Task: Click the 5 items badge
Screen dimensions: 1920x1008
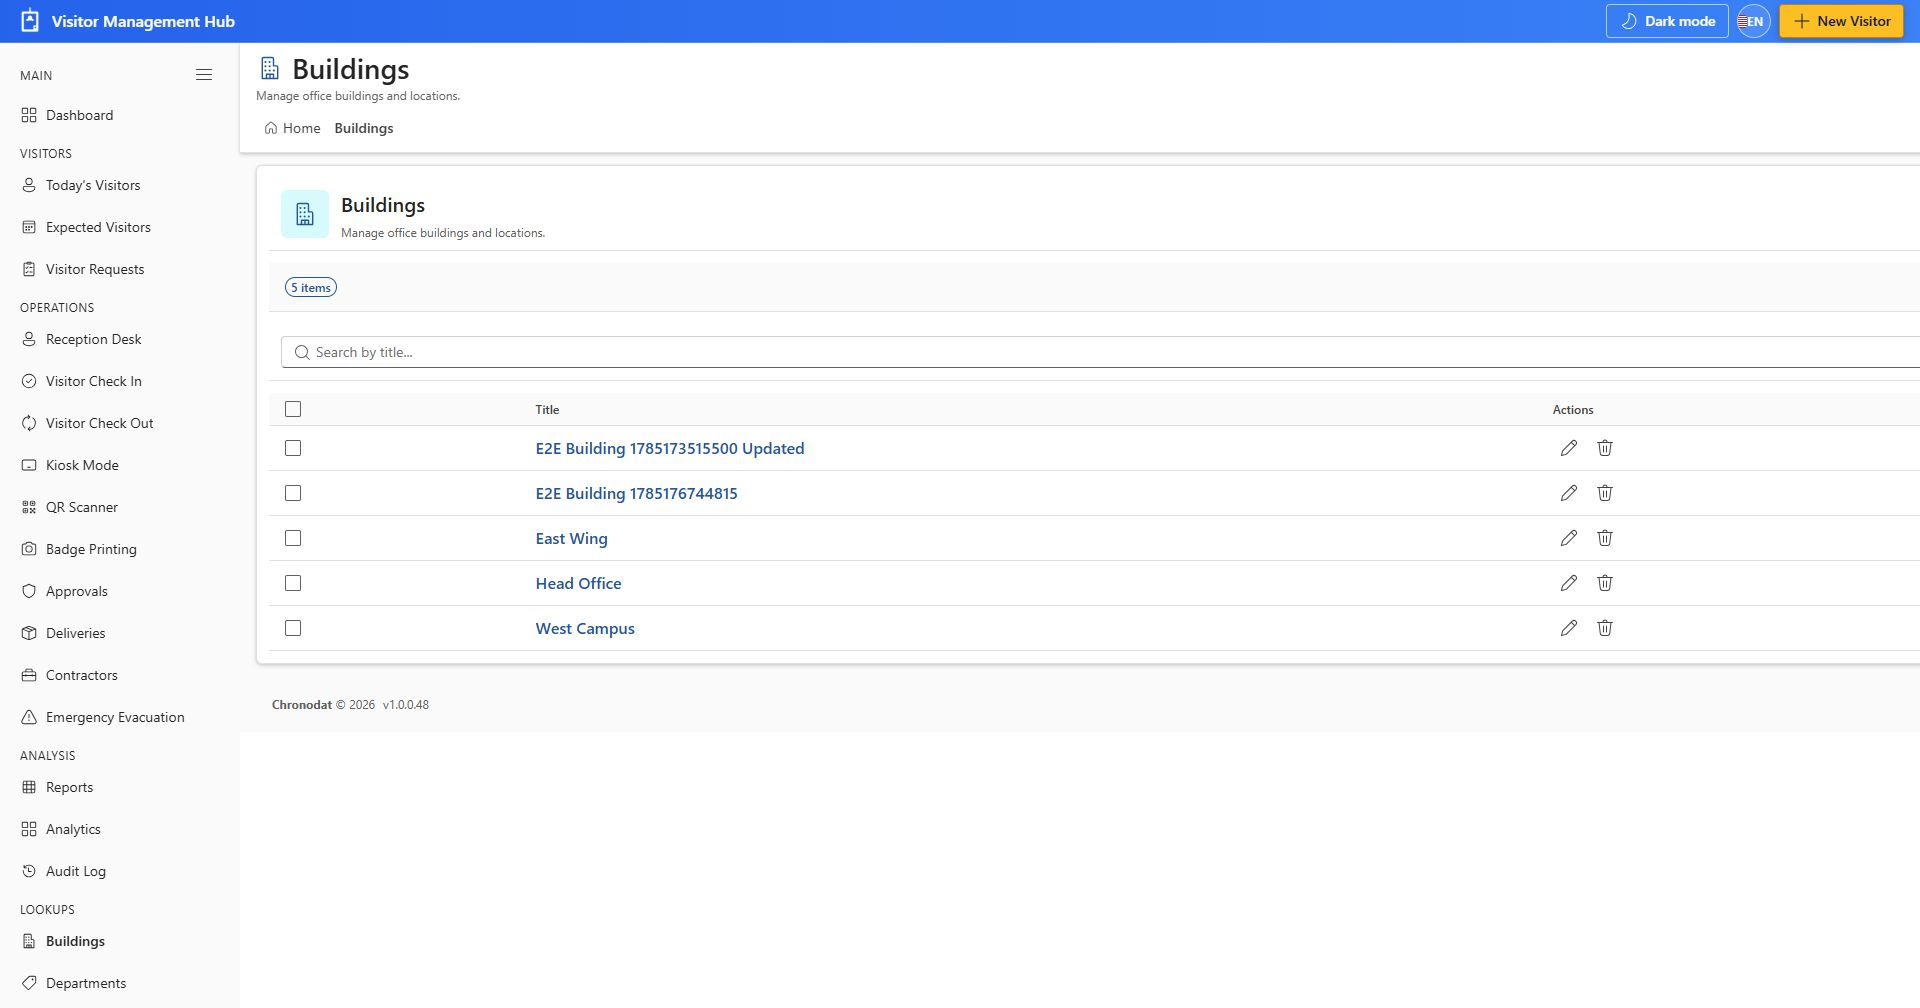Action: pos(311,287)
